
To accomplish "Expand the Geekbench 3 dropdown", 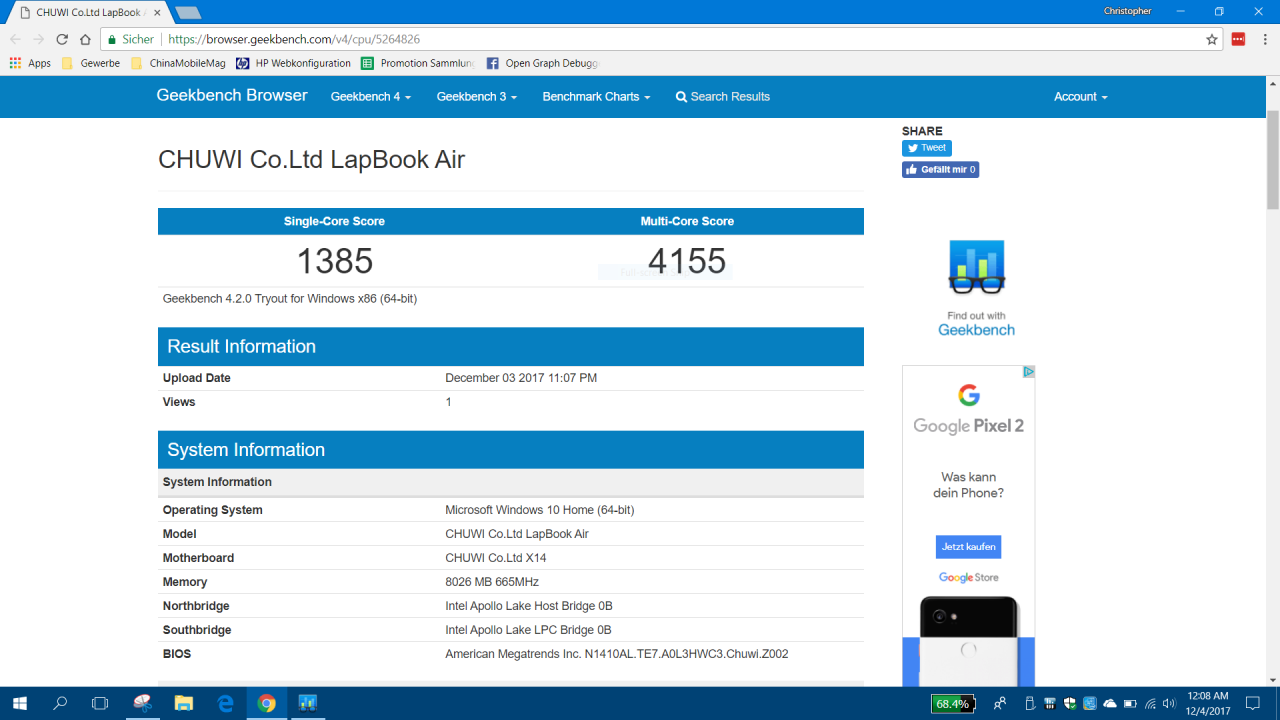I will tap(477, 97).
